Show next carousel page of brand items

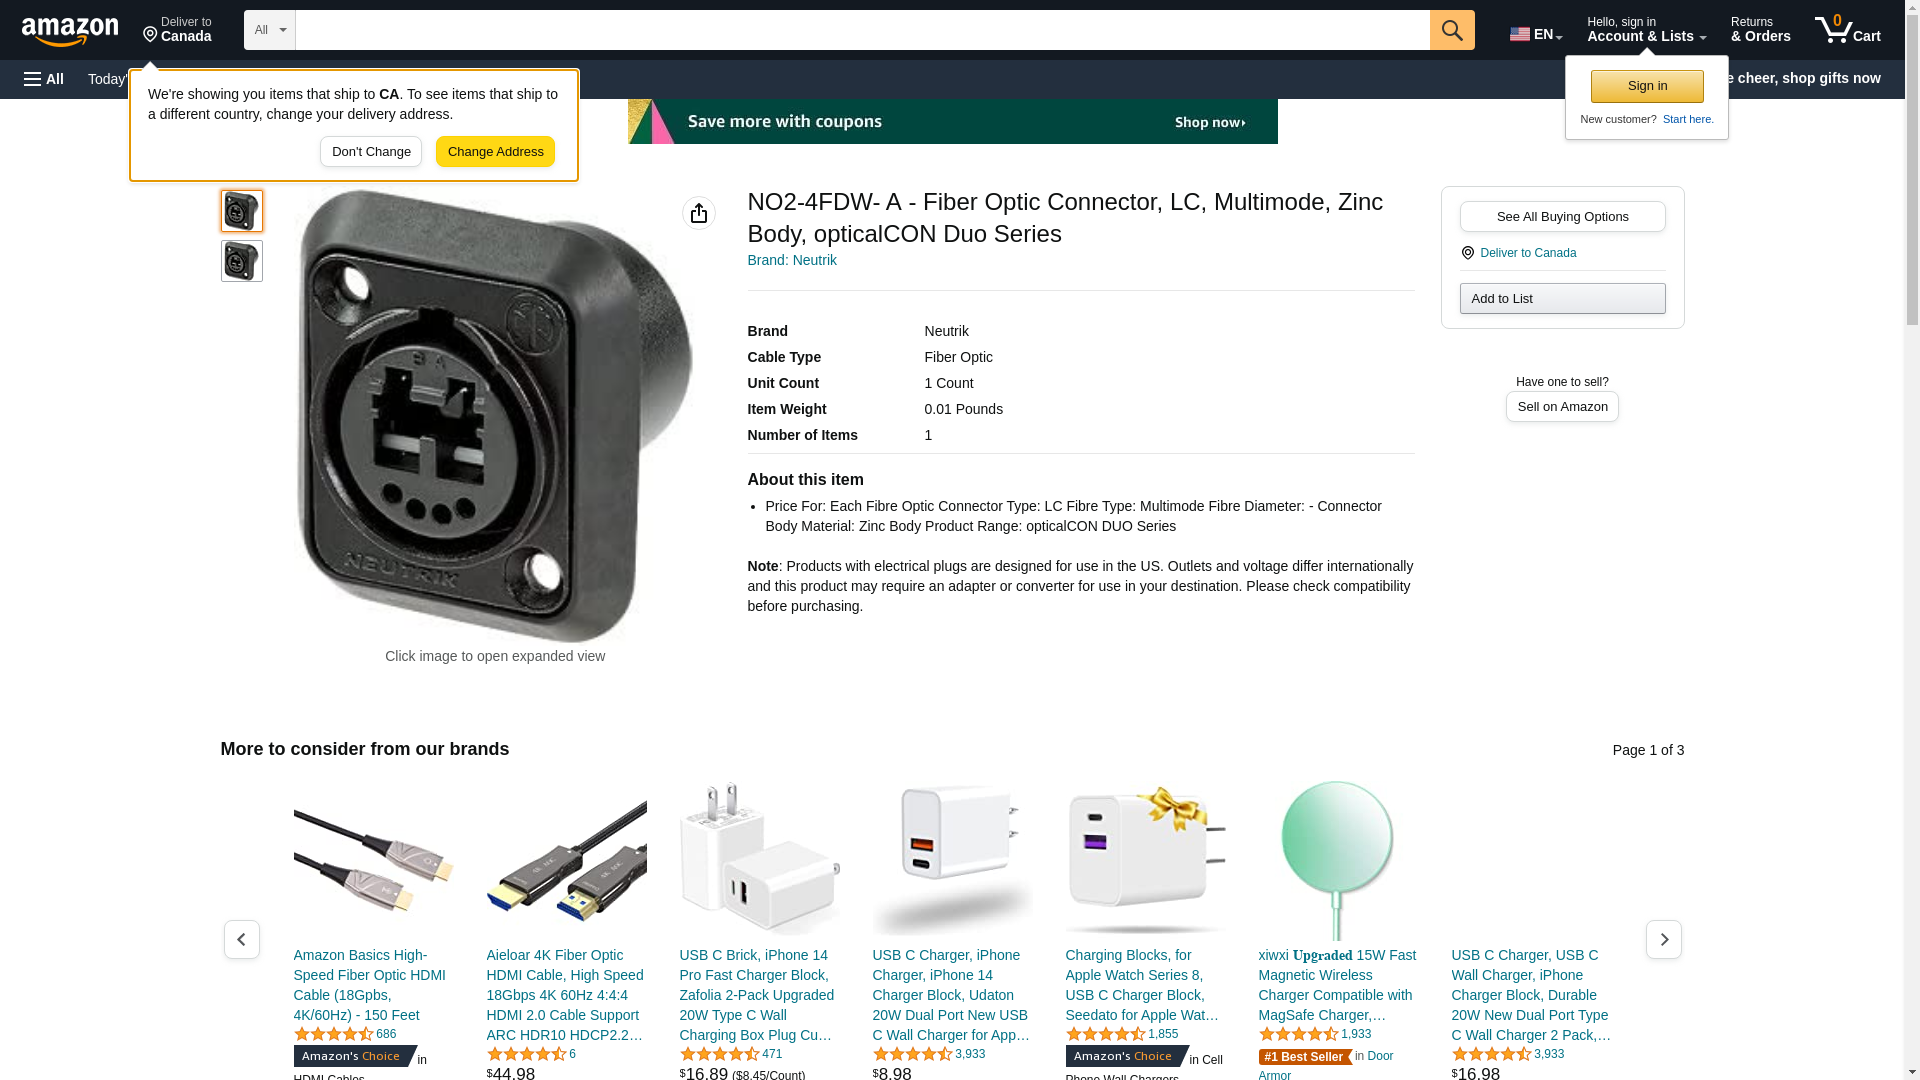(x=1664, y=939)
